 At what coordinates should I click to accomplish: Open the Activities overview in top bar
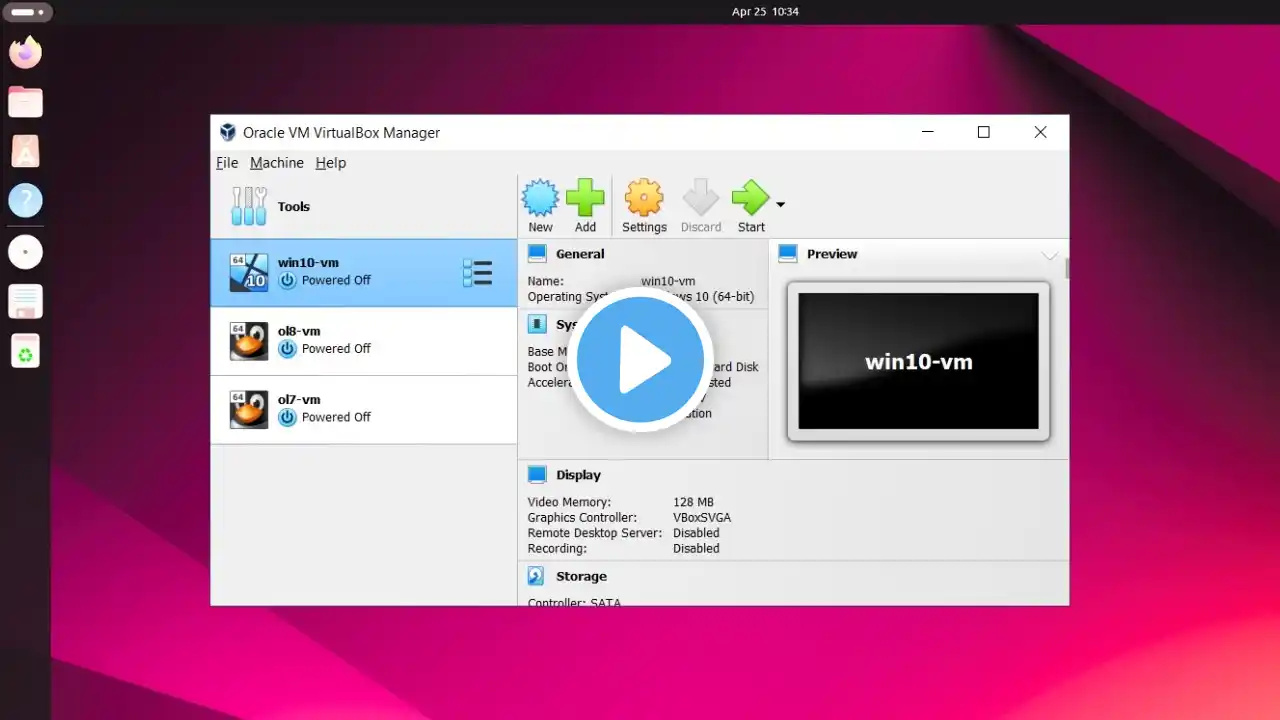(x=27, y=12)
